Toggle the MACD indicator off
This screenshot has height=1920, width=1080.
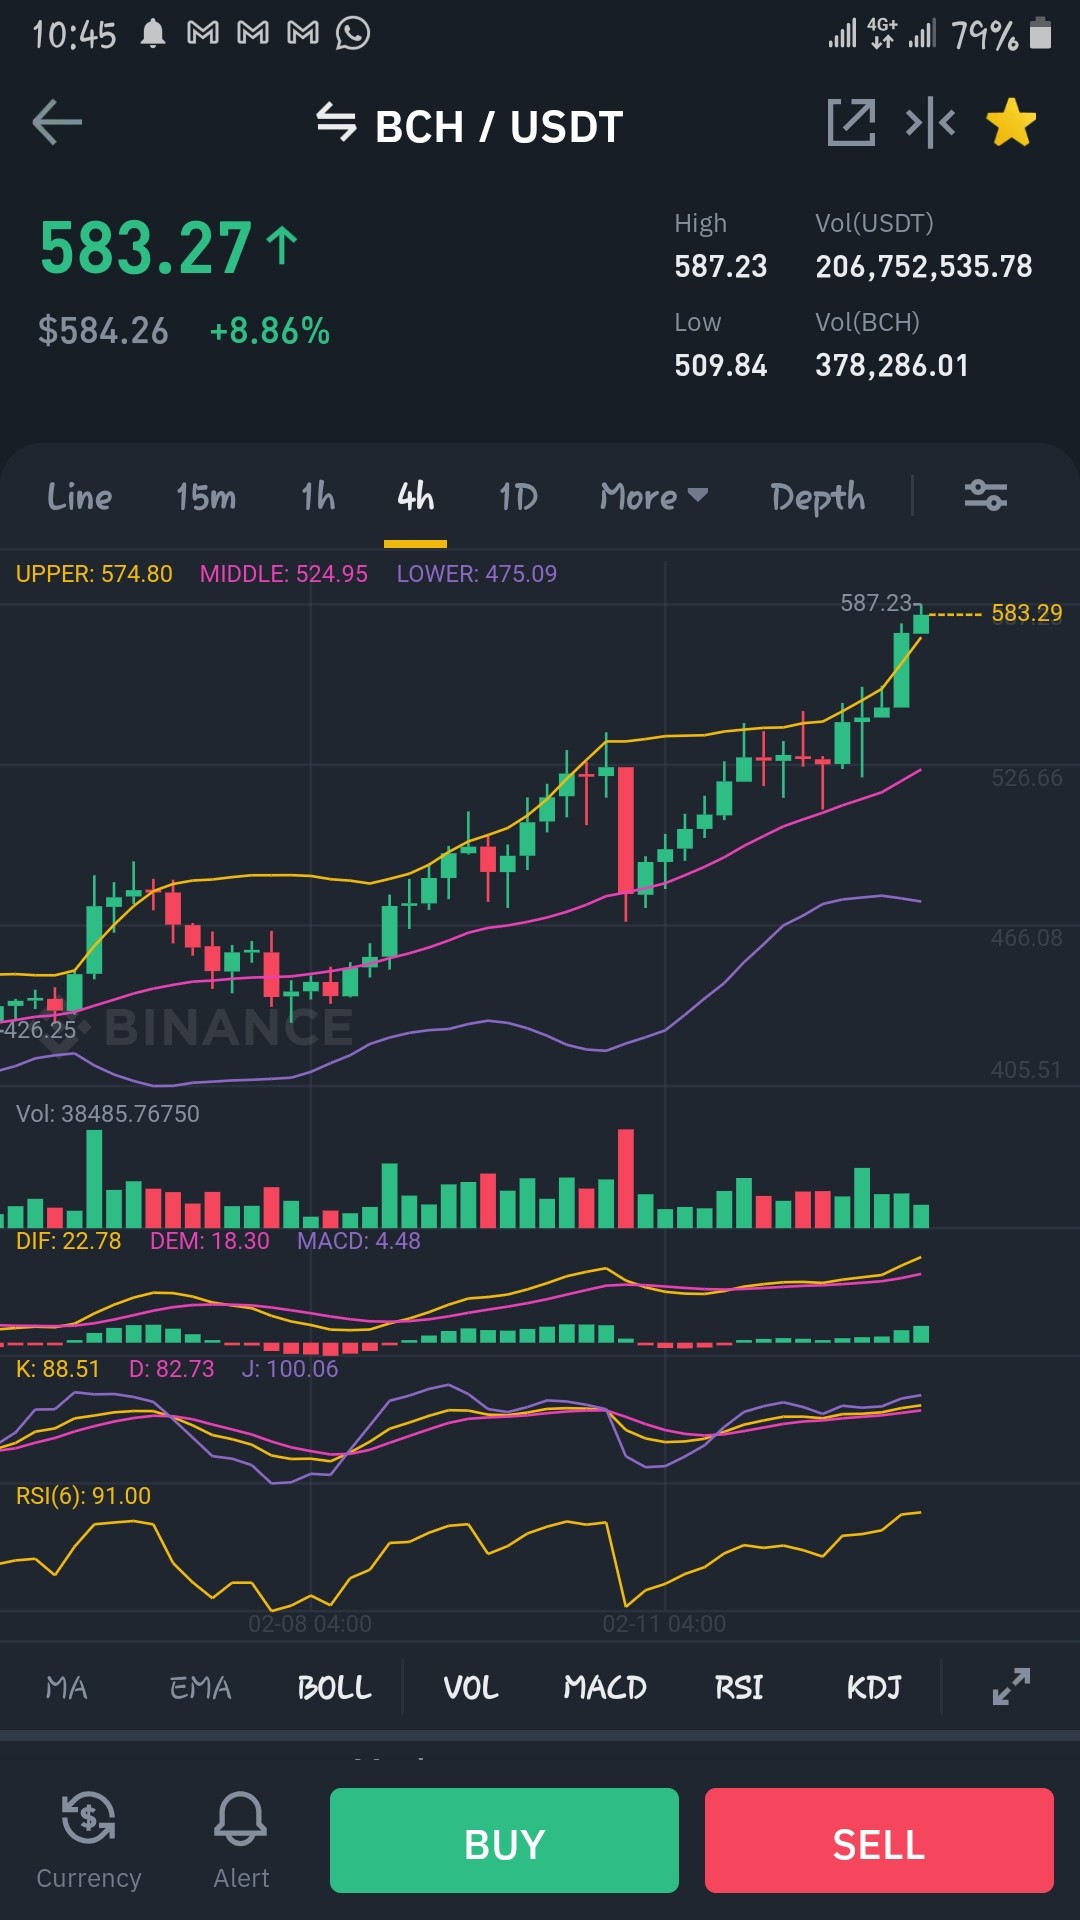(605, 1687)
